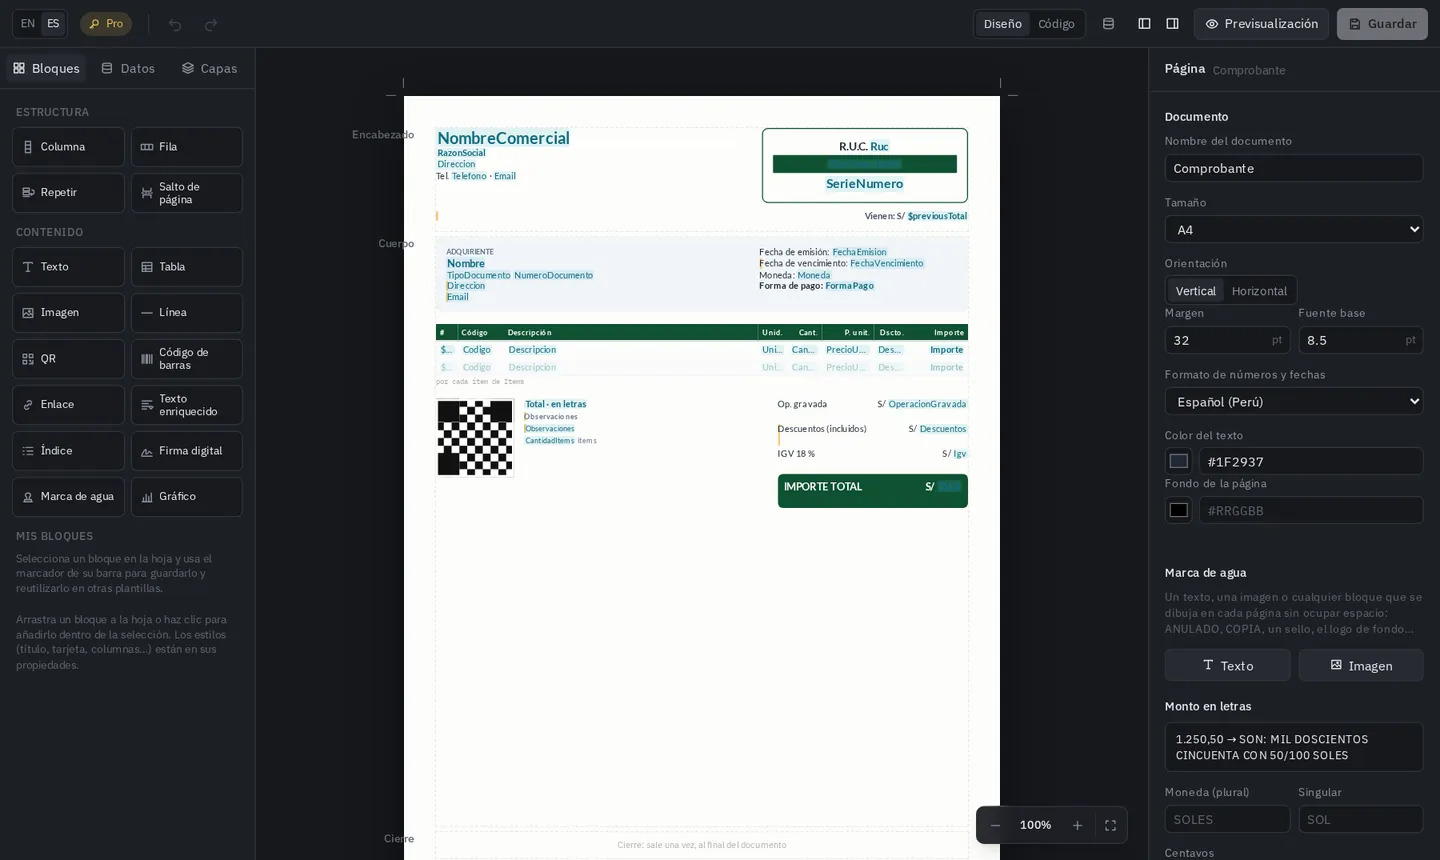Add a QR code block
1440x860 pixels.
68,359
